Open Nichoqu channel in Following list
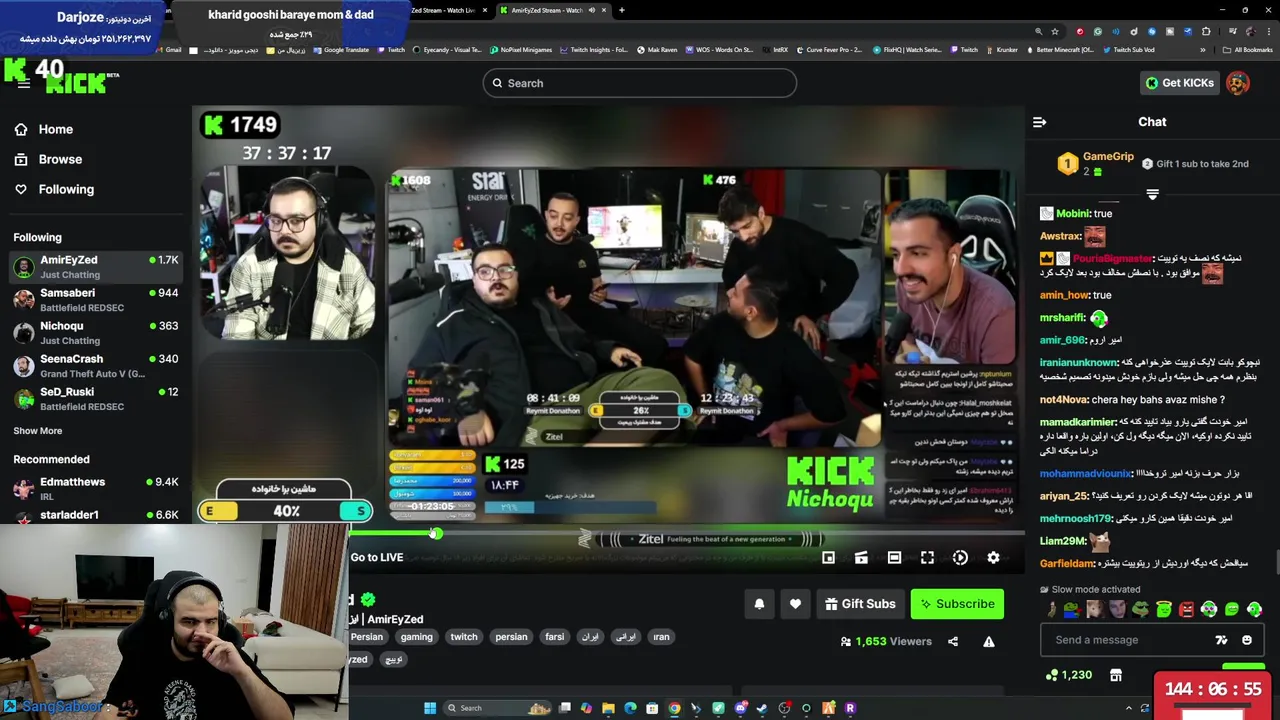The width and height of the screenshot is (1280, 720). [x=95, y=333]
